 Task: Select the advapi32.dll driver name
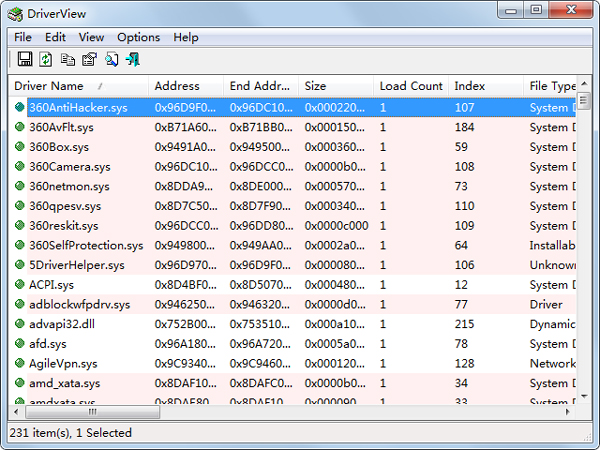click(x=62, y=324)
